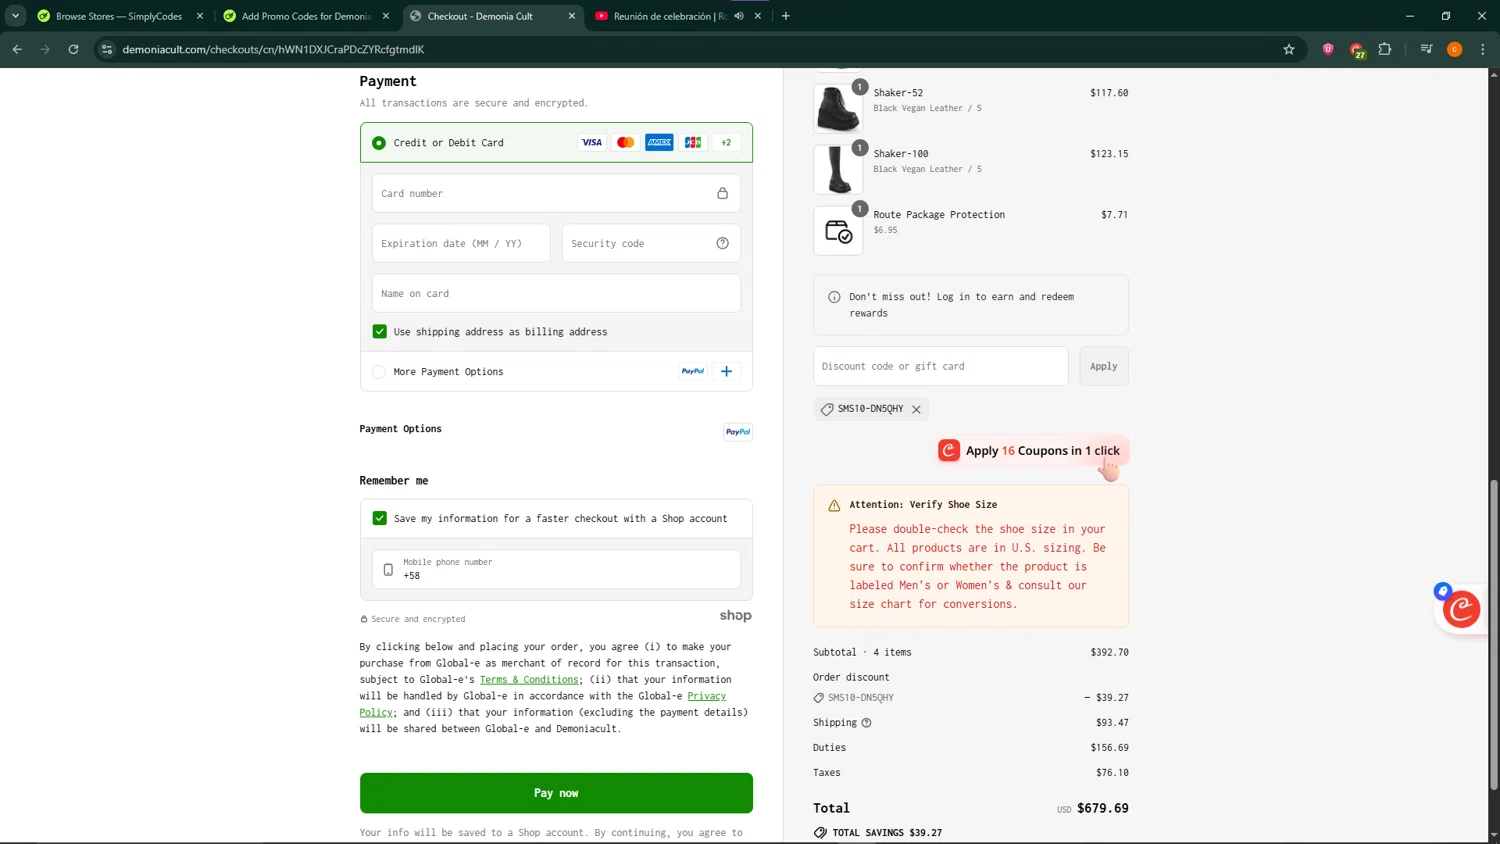
Task: Click the JCB card logo
Action: tap(693, 142)
